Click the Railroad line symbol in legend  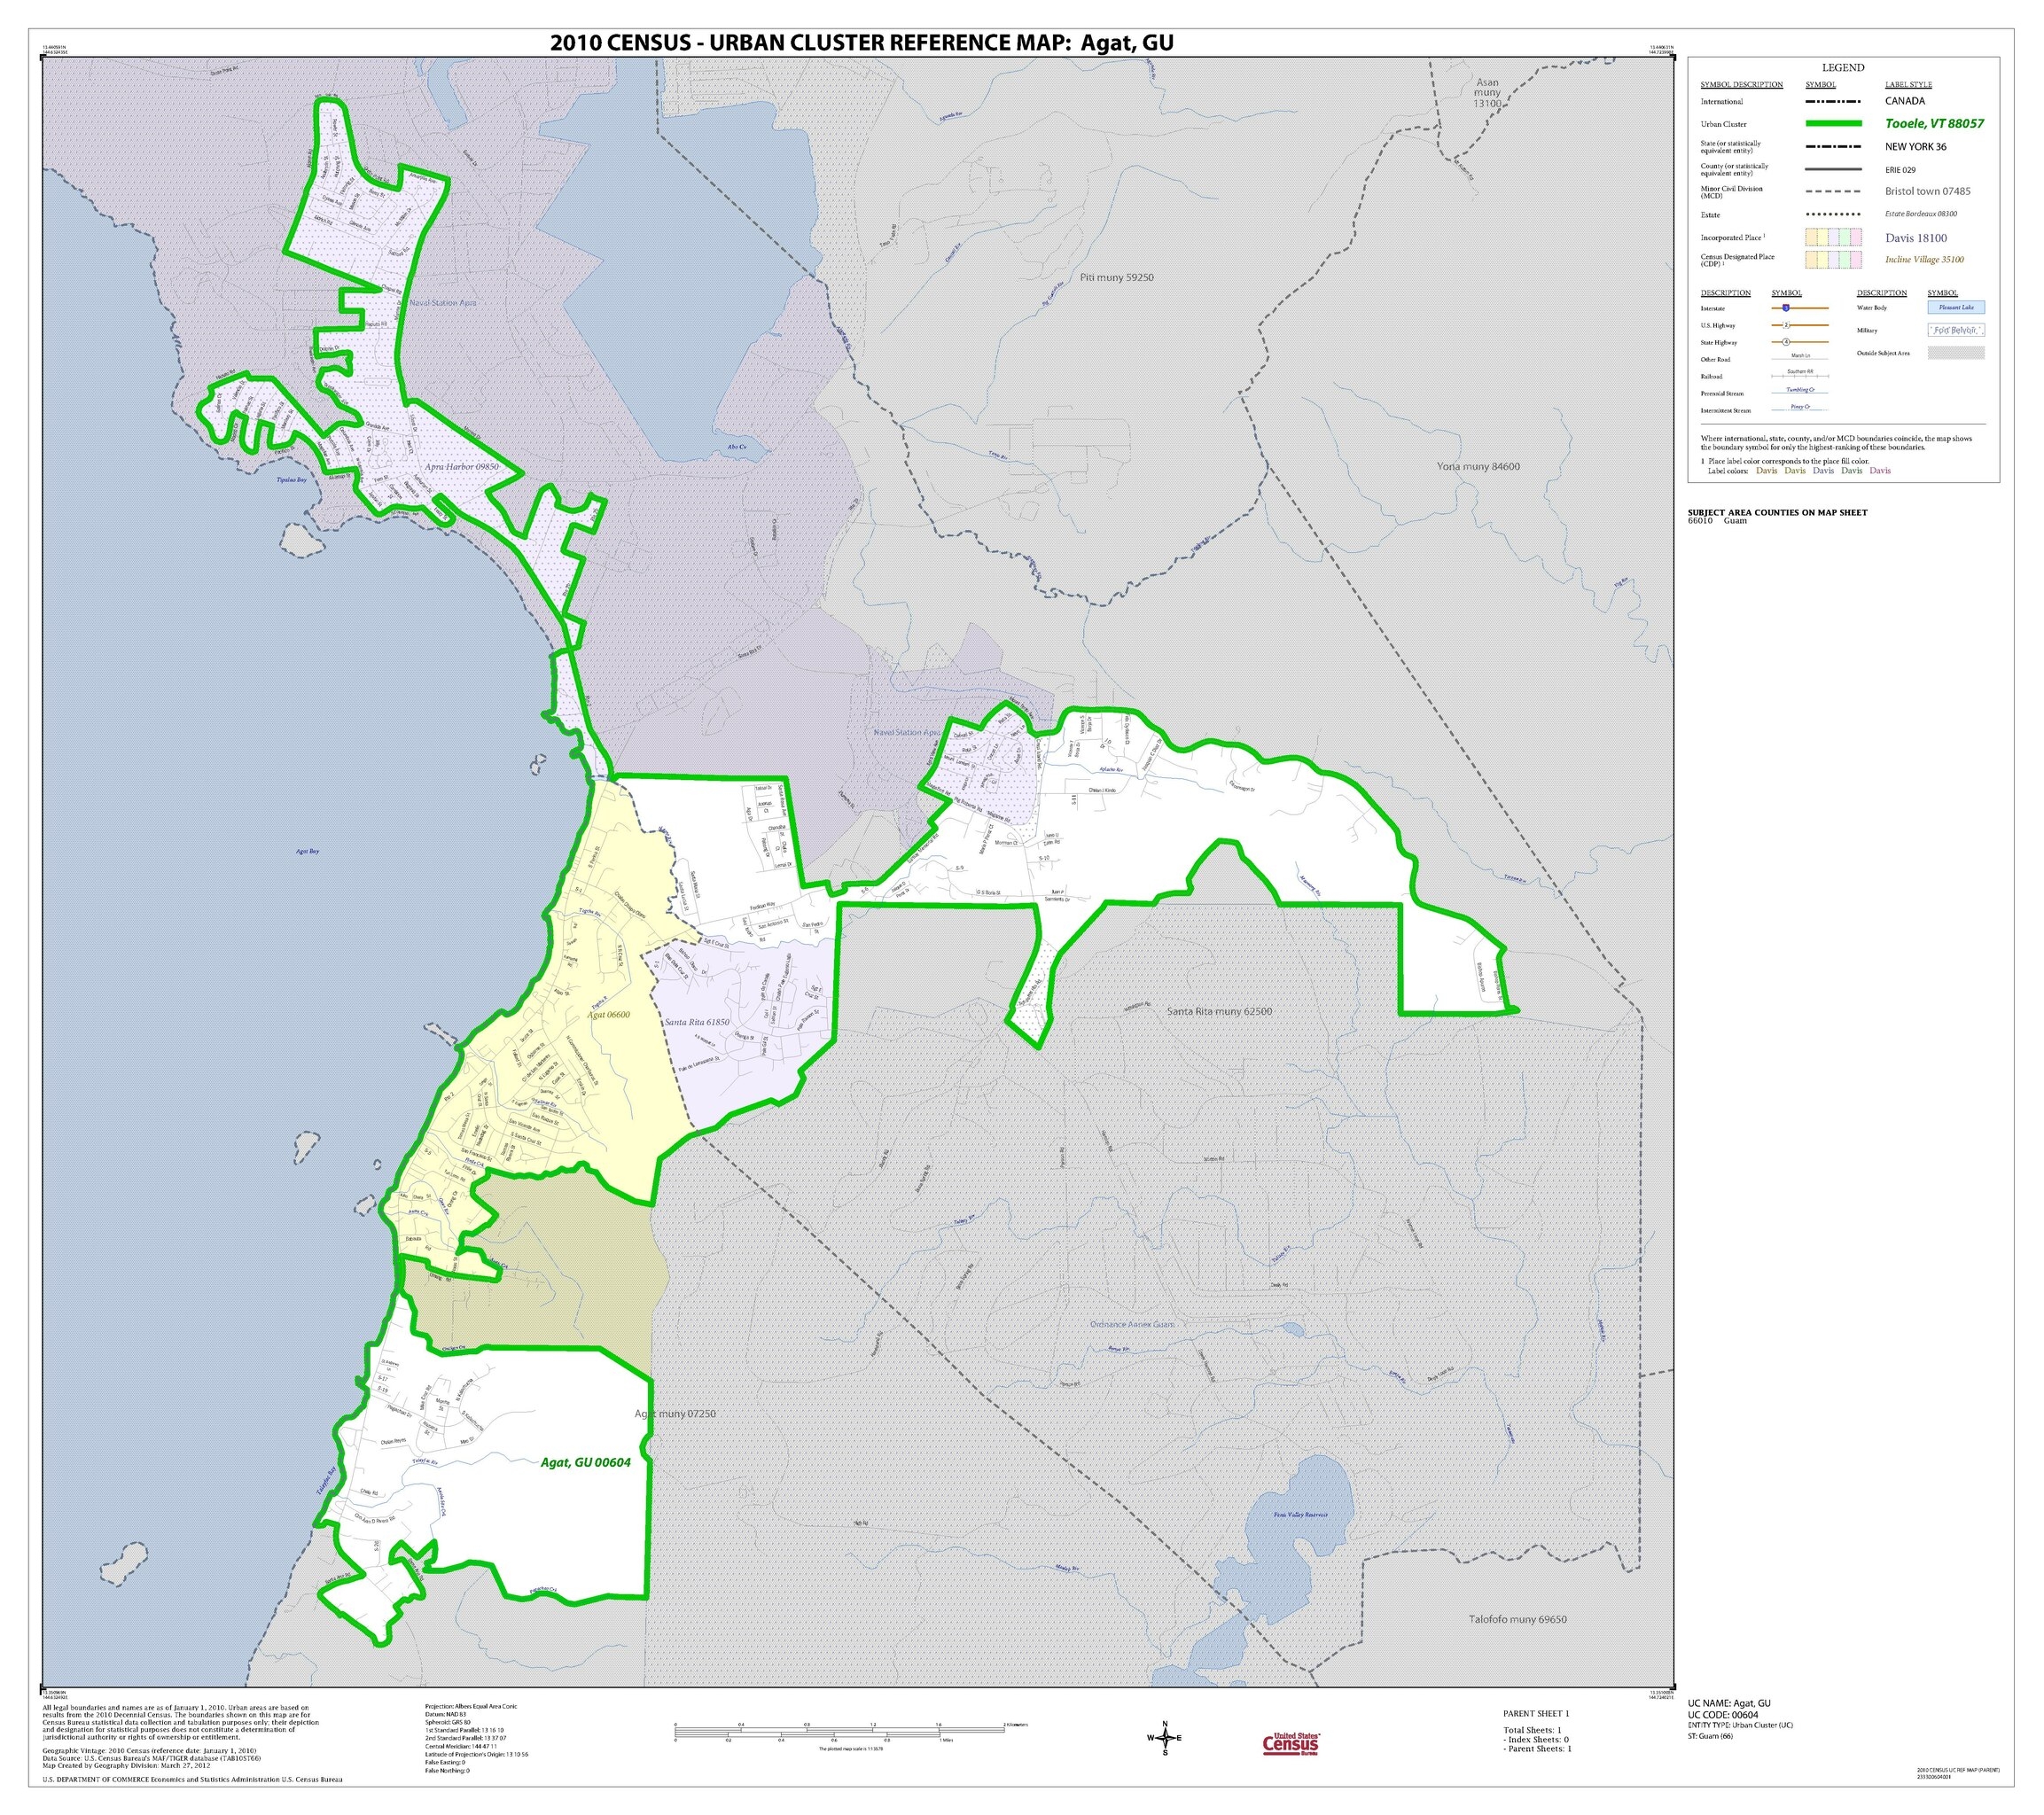click(x=1799, y=375)
